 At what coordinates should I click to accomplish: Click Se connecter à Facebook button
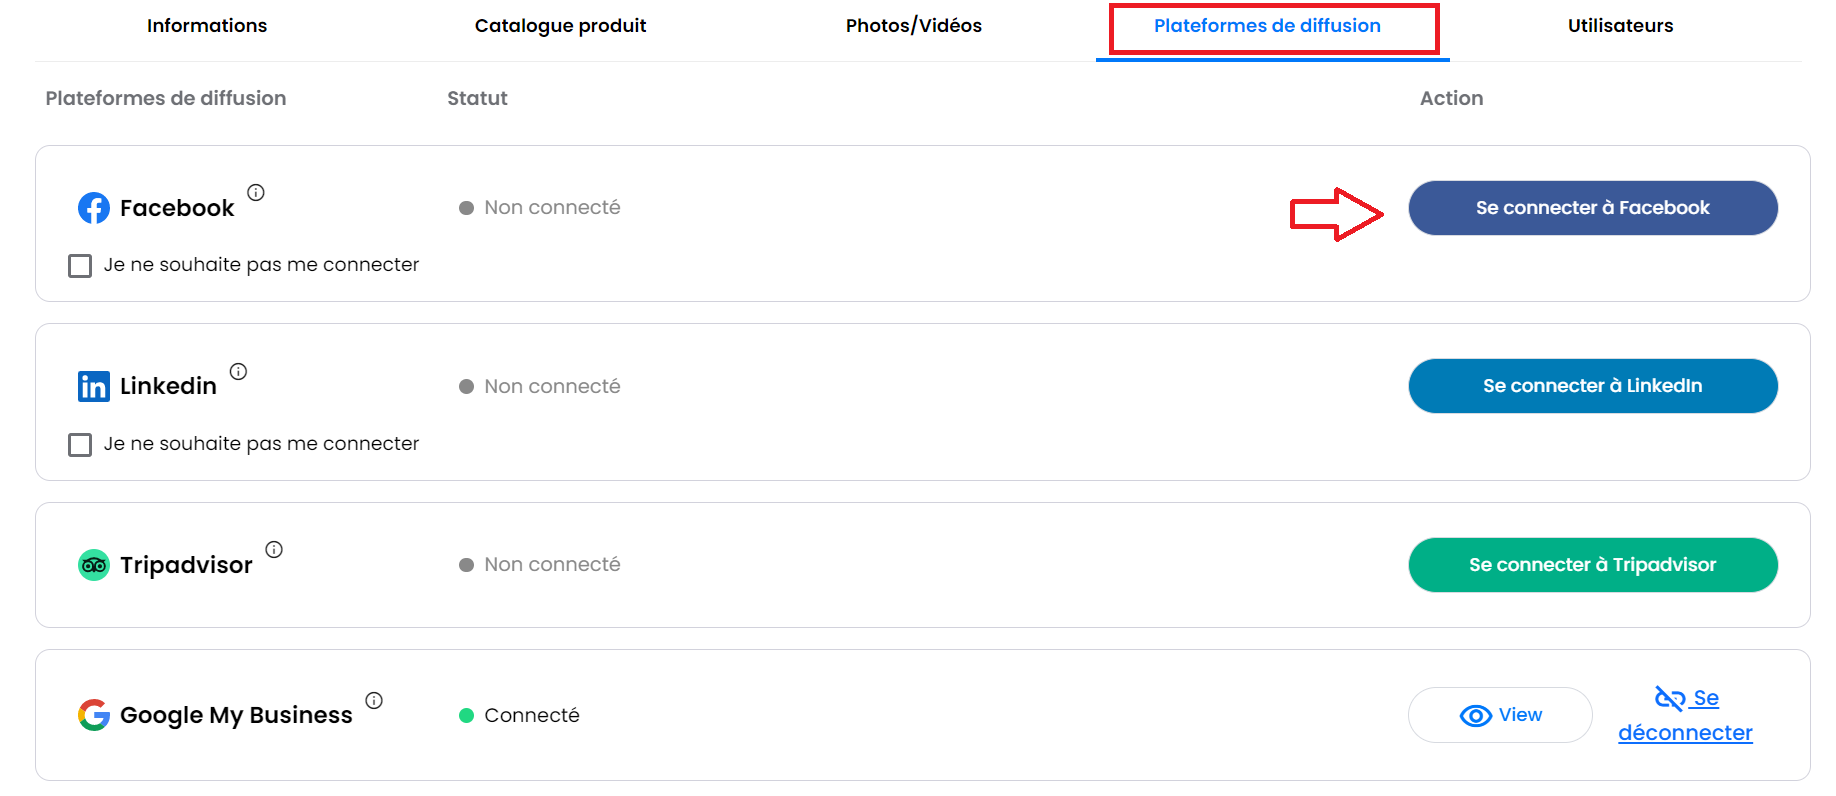[1593, 208]
